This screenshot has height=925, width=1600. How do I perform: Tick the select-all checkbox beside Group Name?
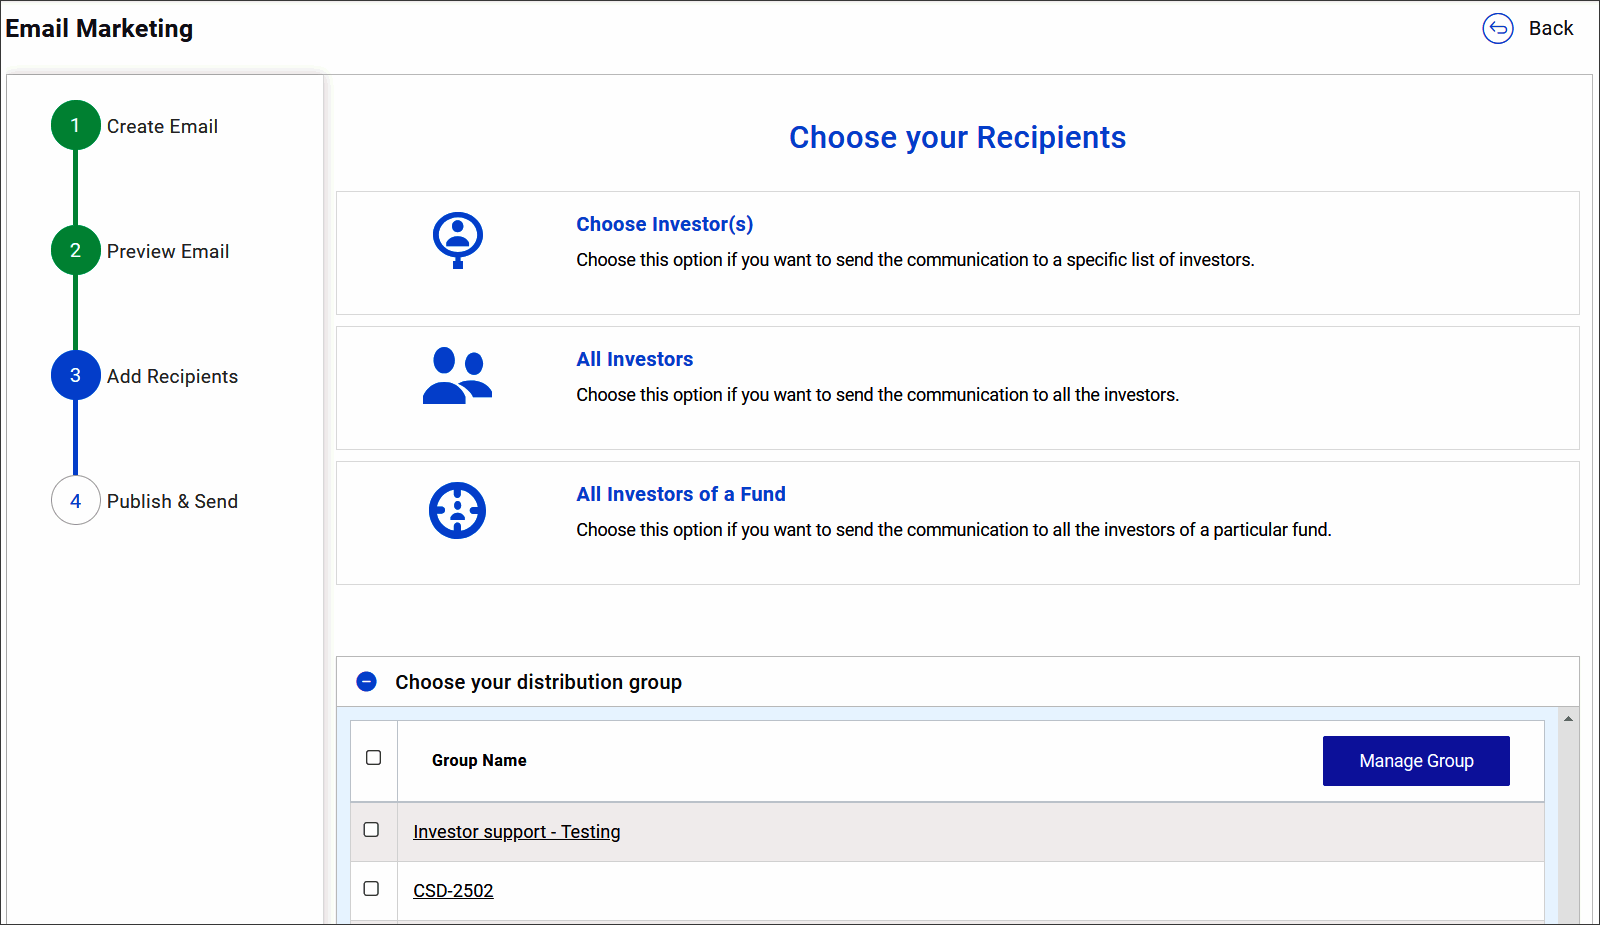pyautogui.click(x=373, y=759)
